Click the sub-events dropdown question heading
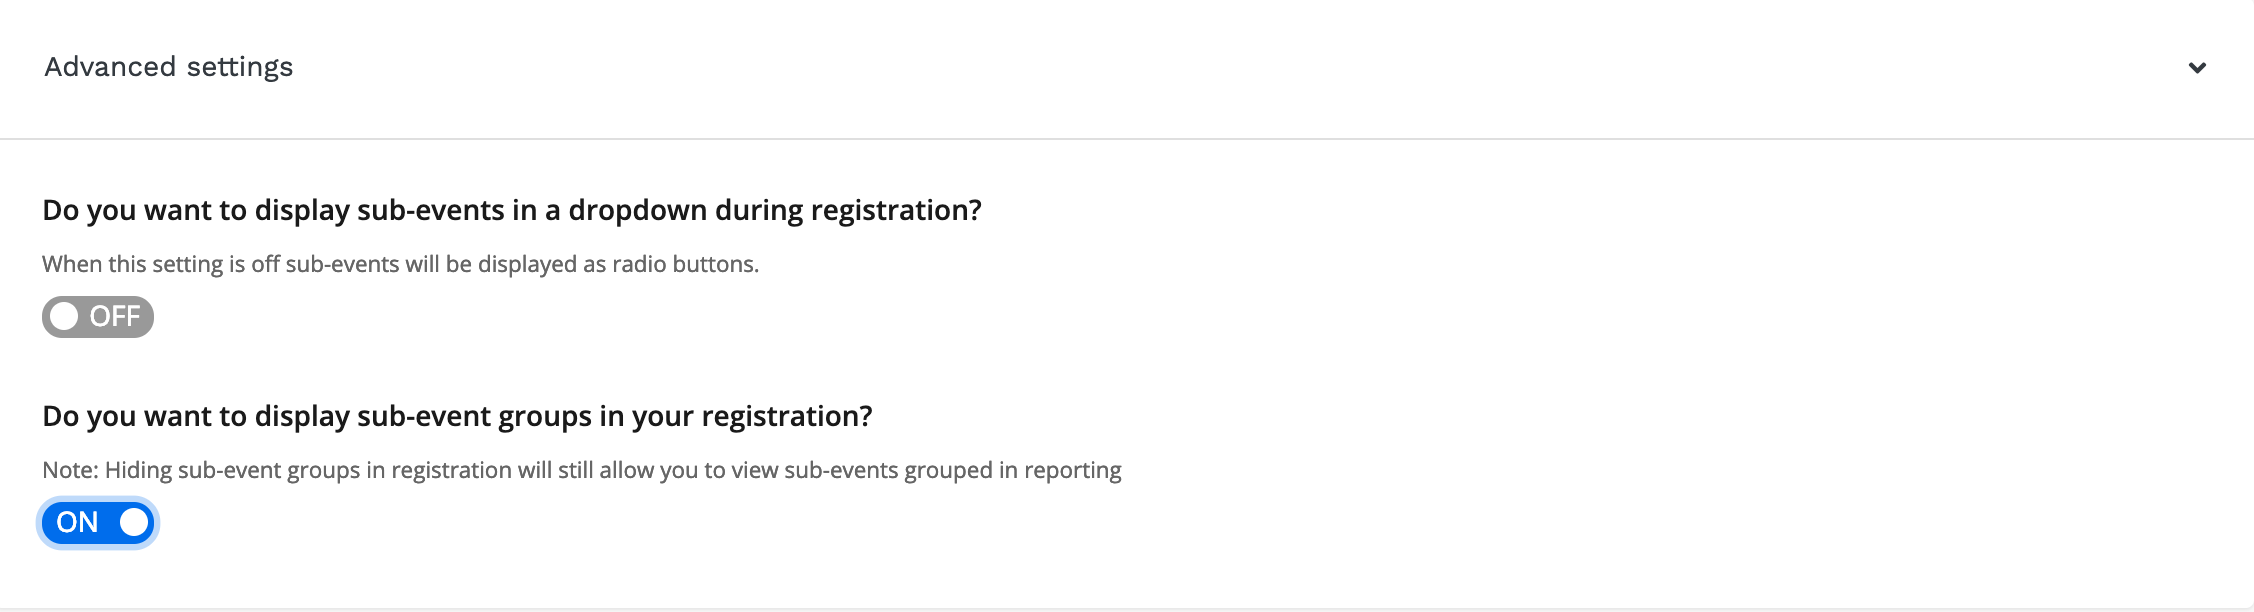2254x612 pixels. [x=512, y=211]
